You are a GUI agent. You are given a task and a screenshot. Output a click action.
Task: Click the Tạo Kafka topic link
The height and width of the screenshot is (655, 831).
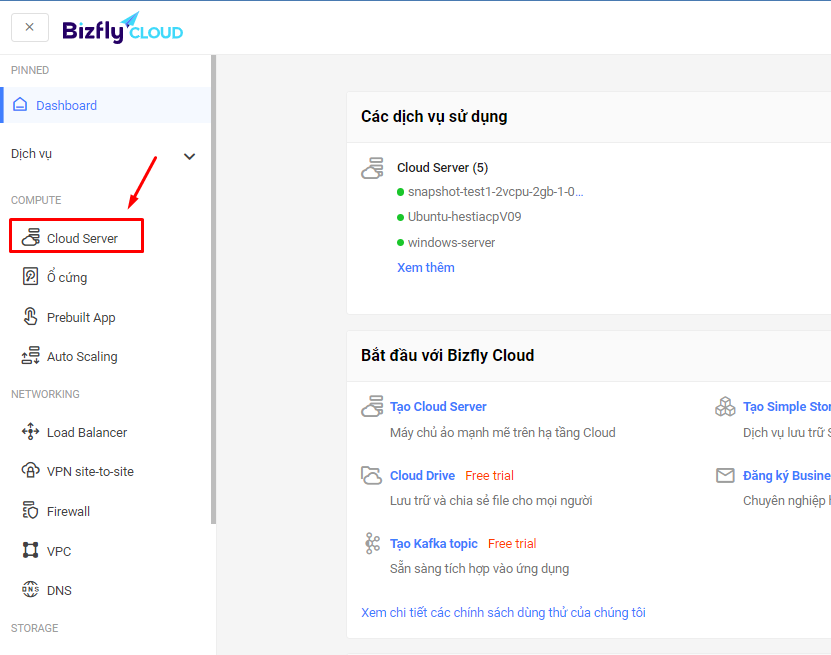click(434, 544)
